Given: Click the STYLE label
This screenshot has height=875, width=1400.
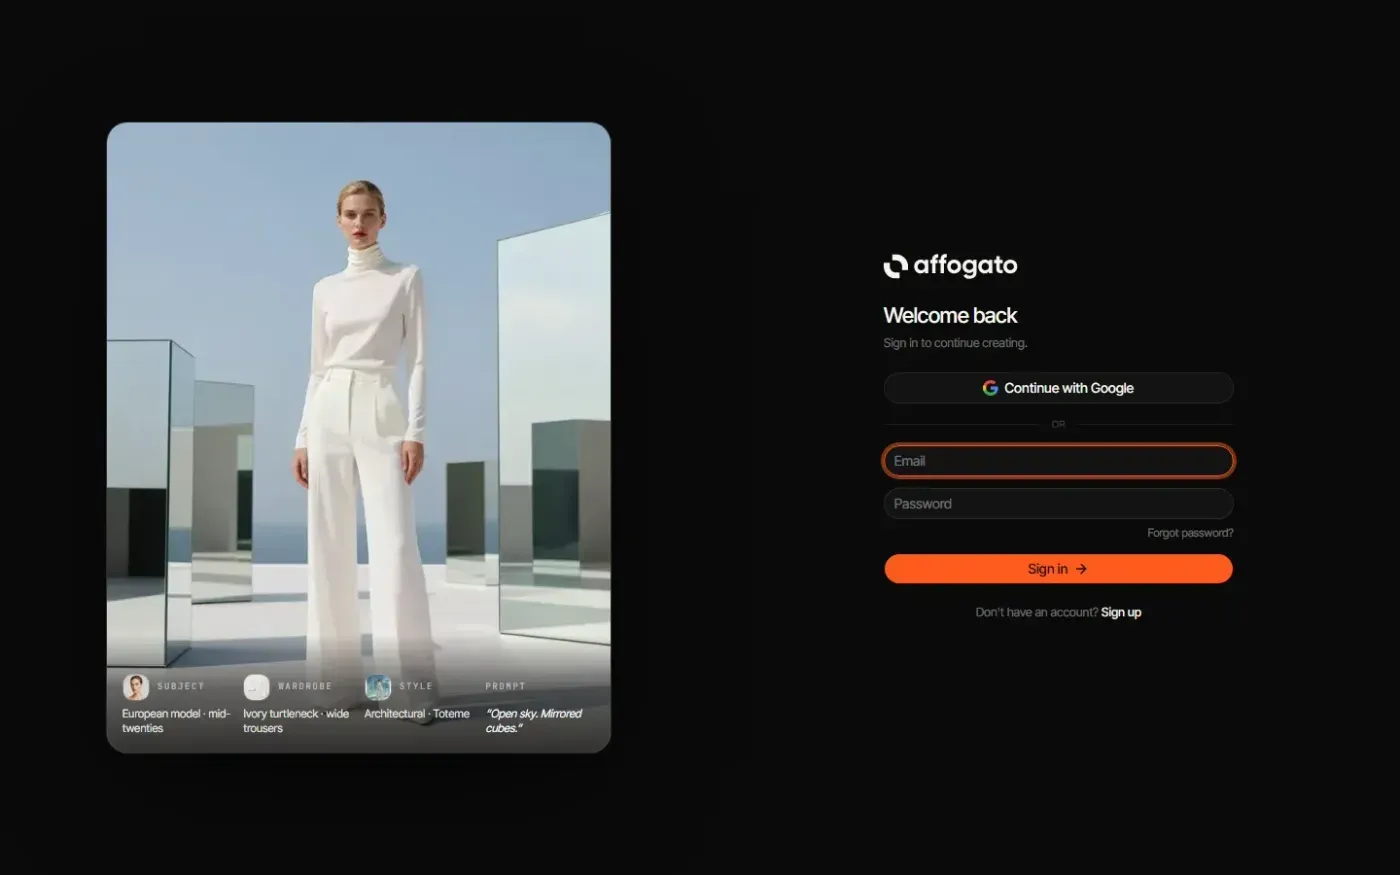Looking at the screenshot, I should pos(416,686).
